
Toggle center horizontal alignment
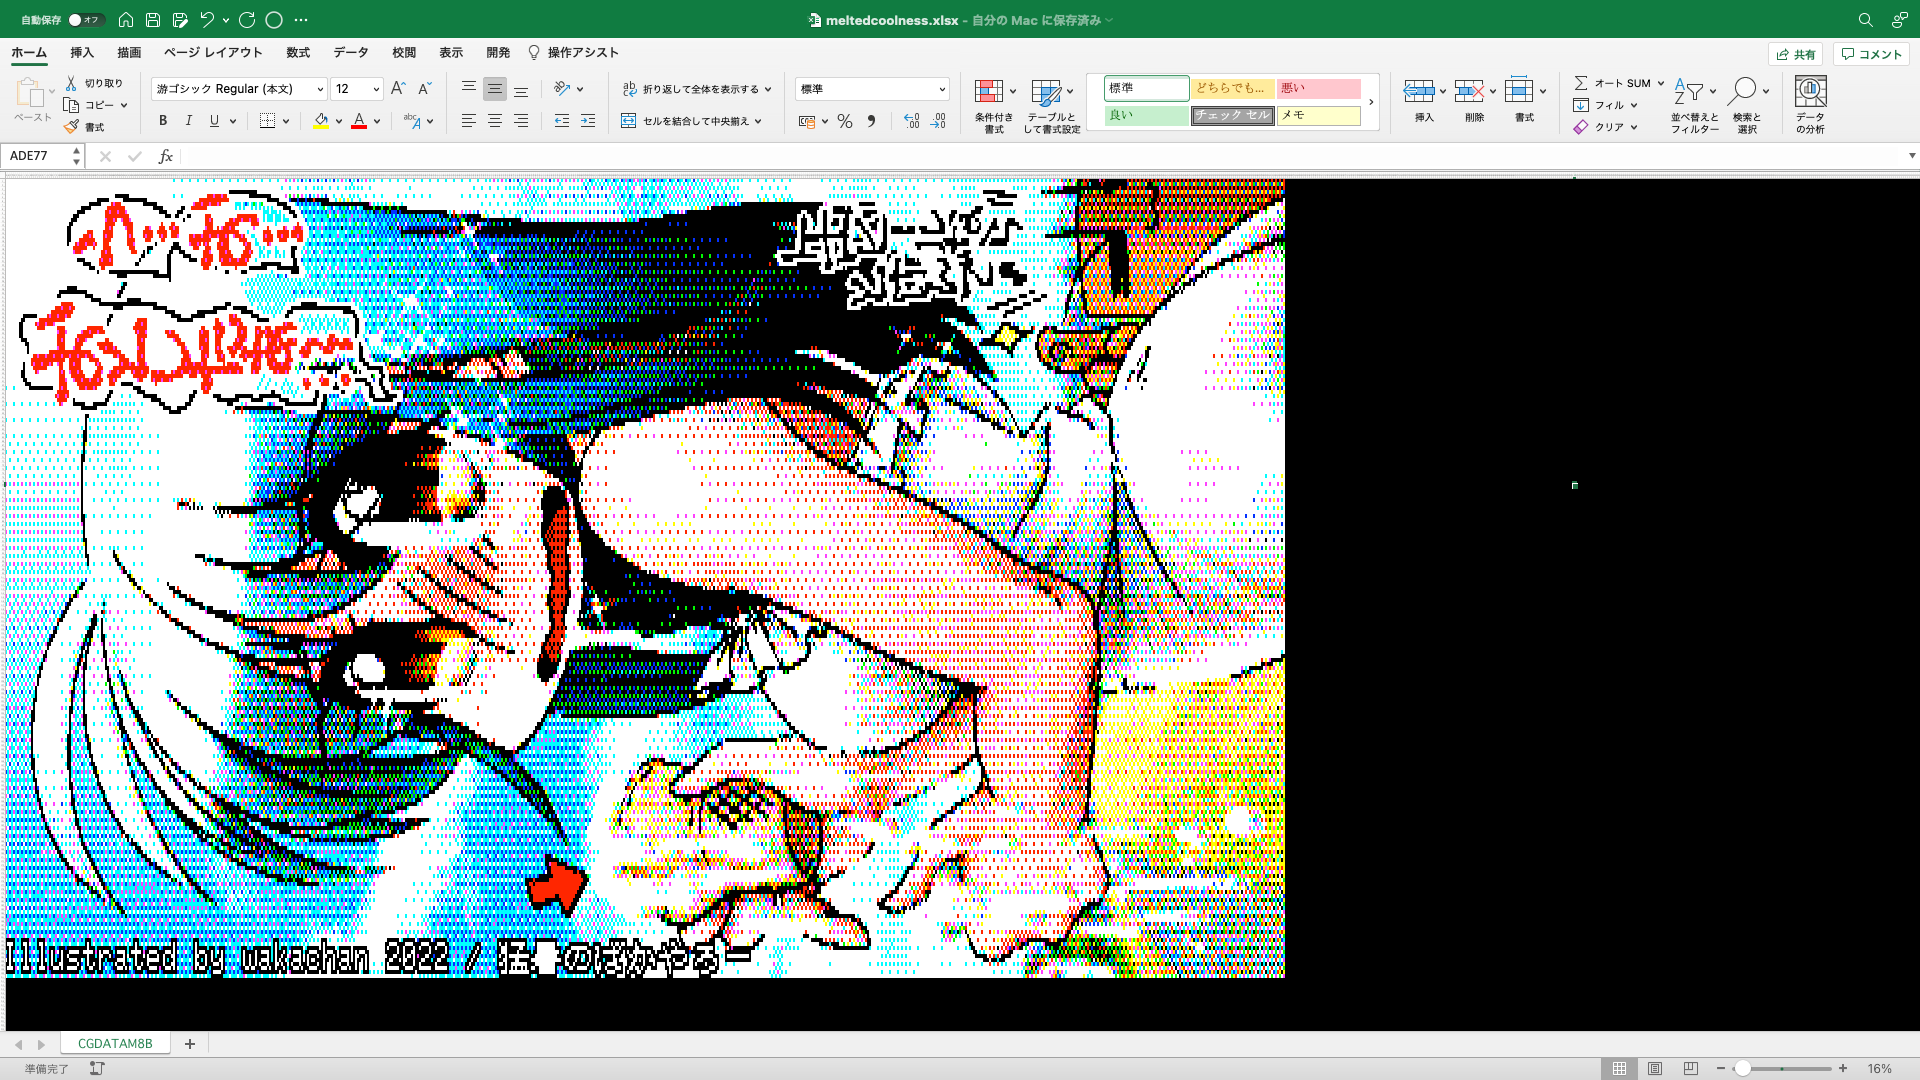[495, 121]
